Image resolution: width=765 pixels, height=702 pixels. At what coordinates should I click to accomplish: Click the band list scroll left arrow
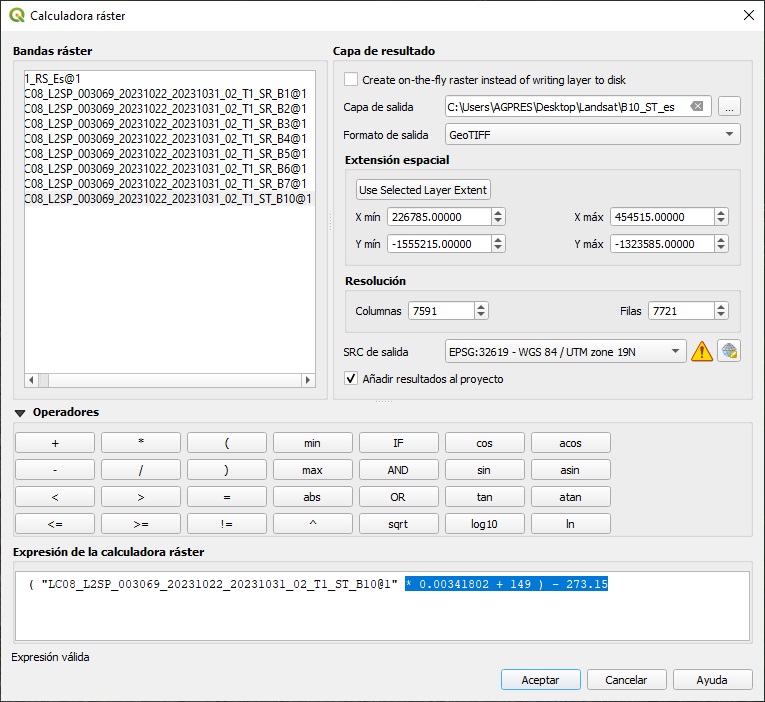(x=31, y=380)
